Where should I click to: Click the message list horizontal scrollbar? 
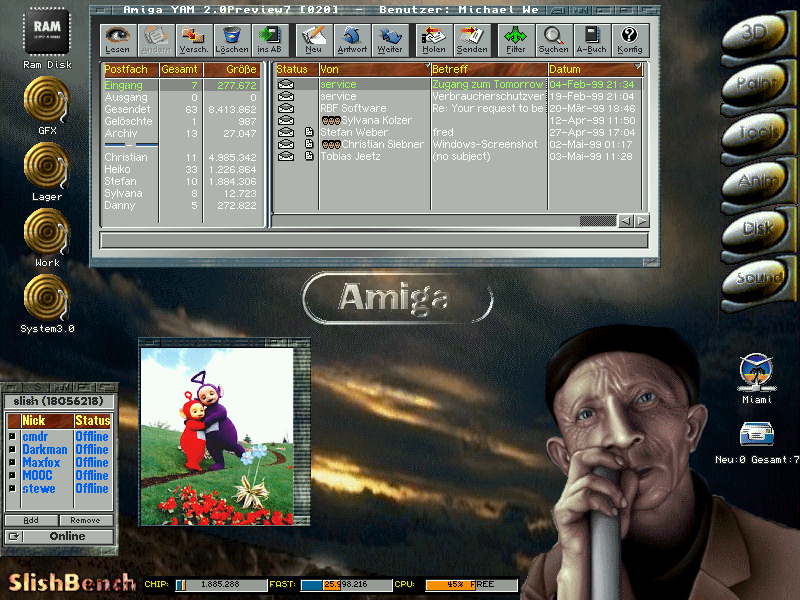596,220
